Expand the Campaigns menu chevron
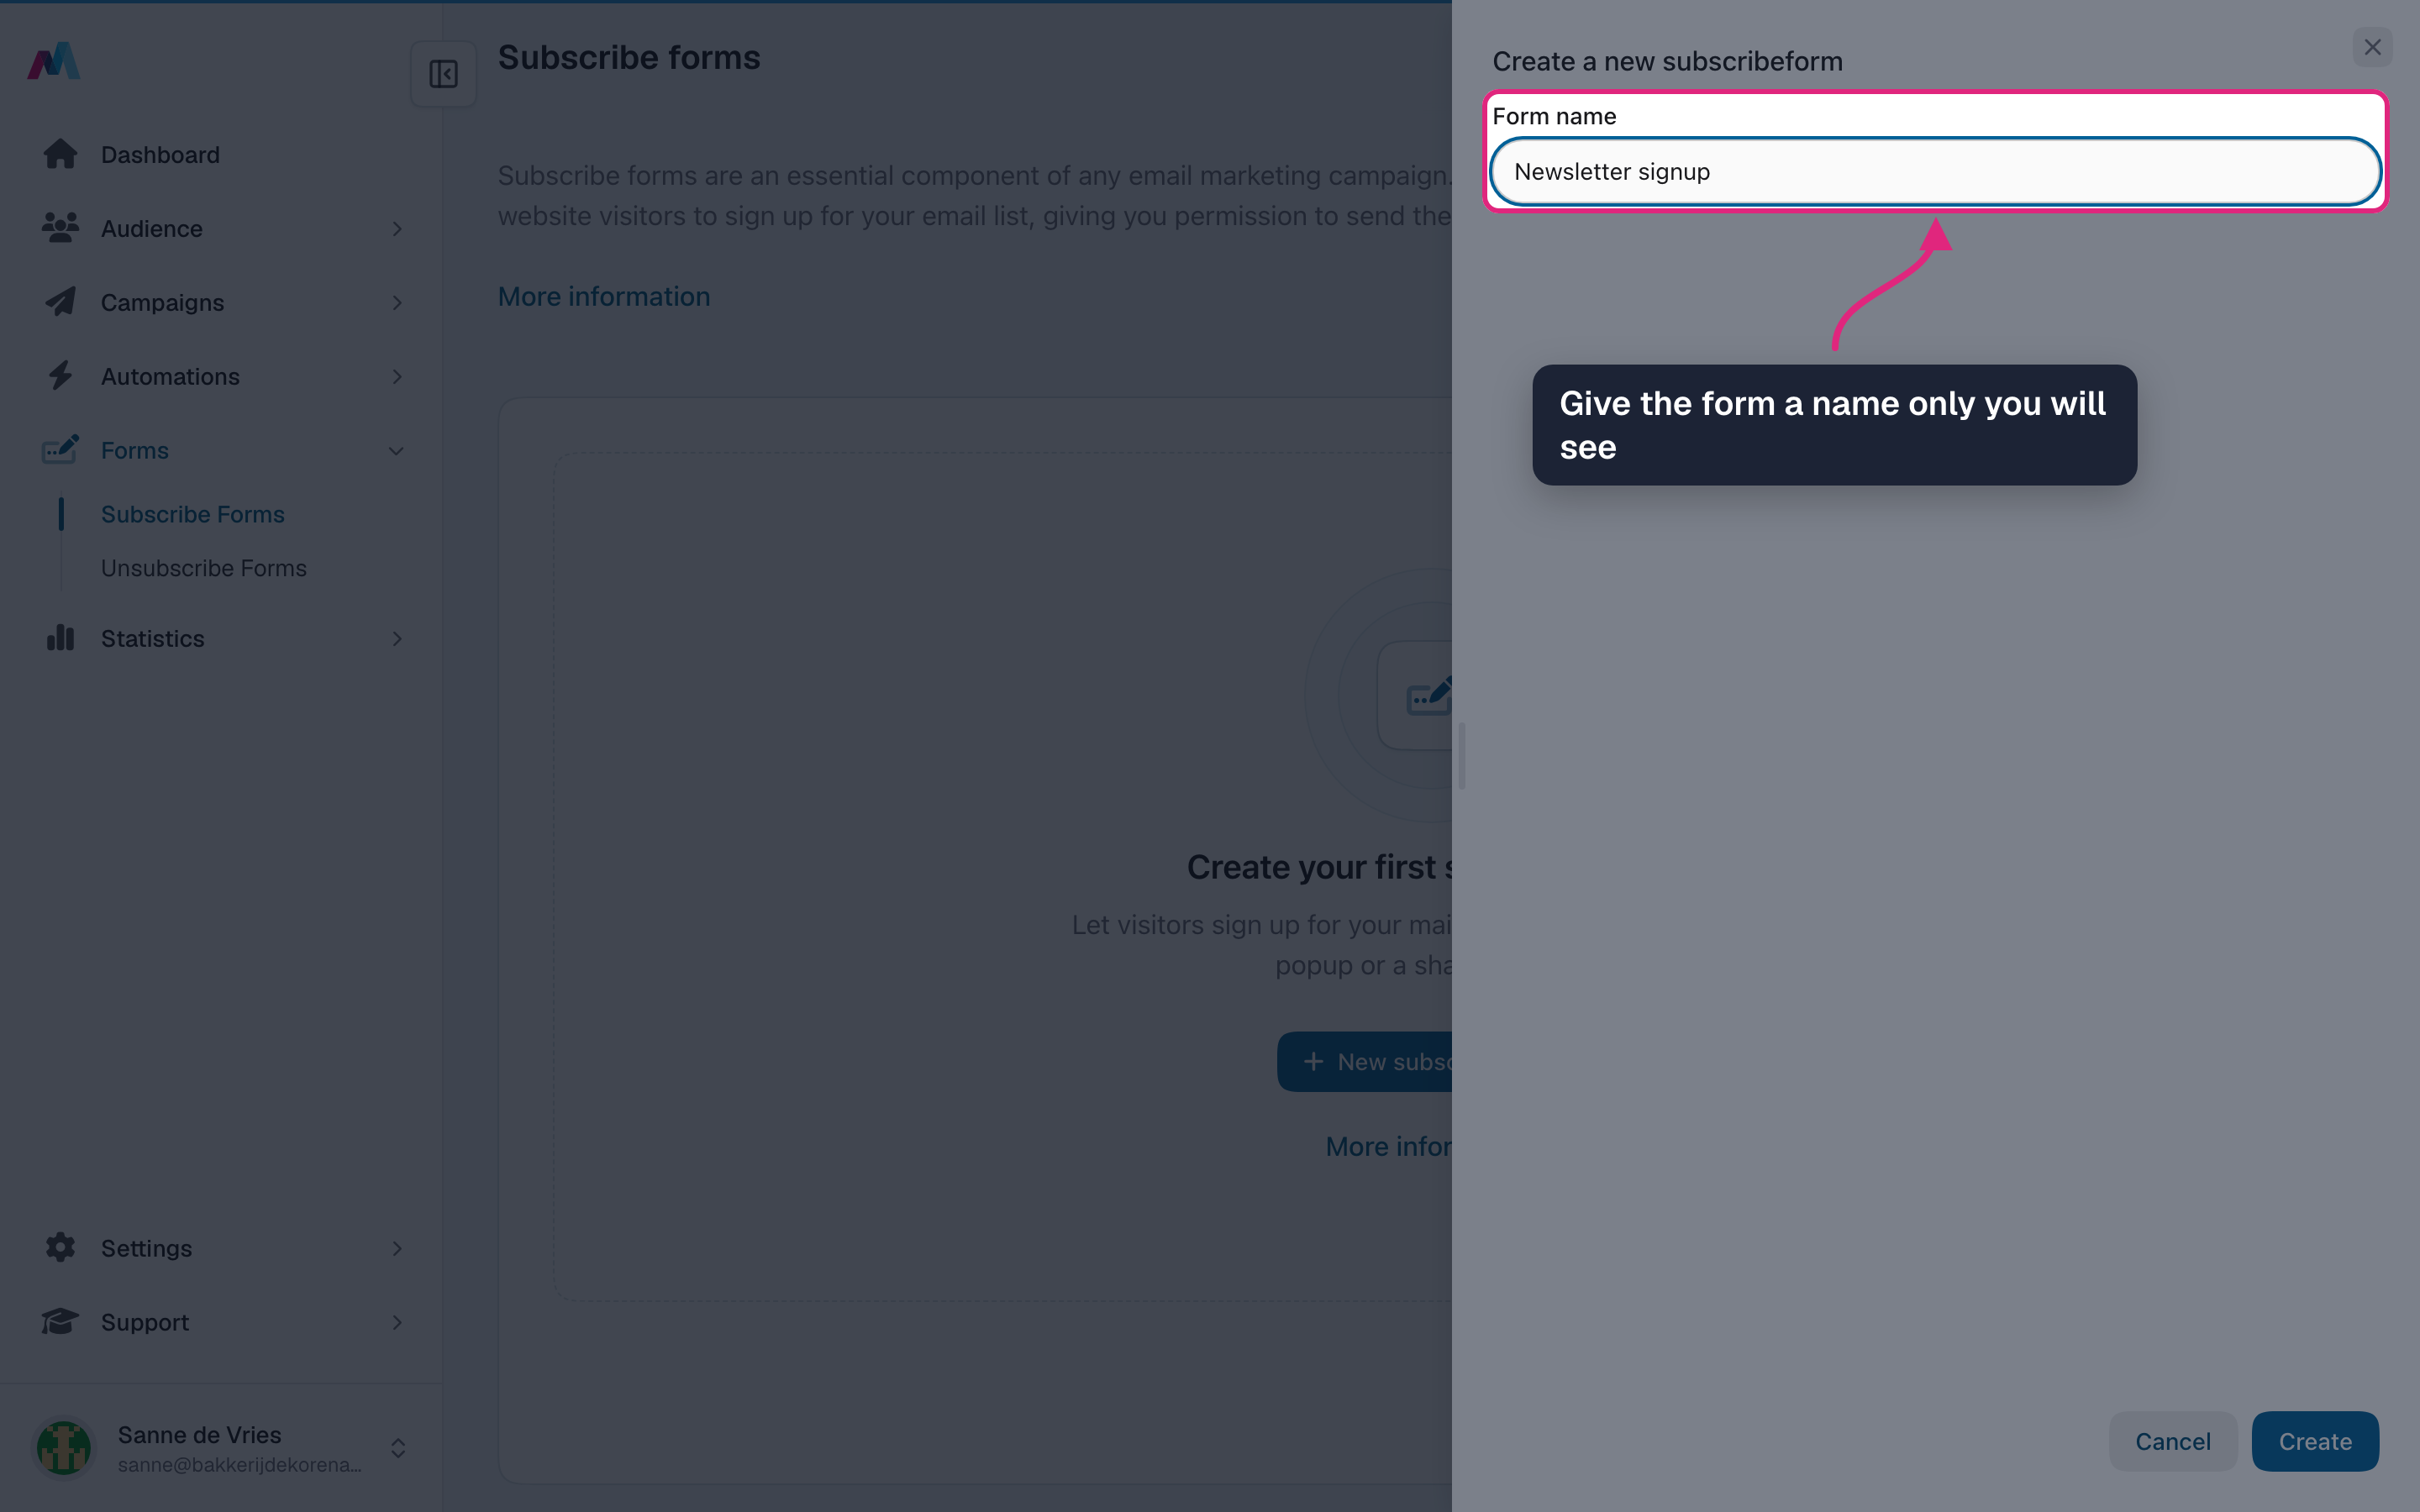 [397, 303]
